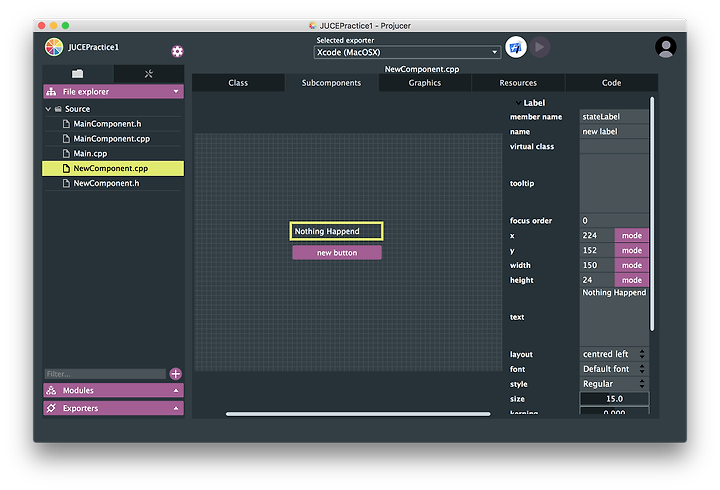Click the y value field 152
This screenshot has height=490, width=720.
597,250
